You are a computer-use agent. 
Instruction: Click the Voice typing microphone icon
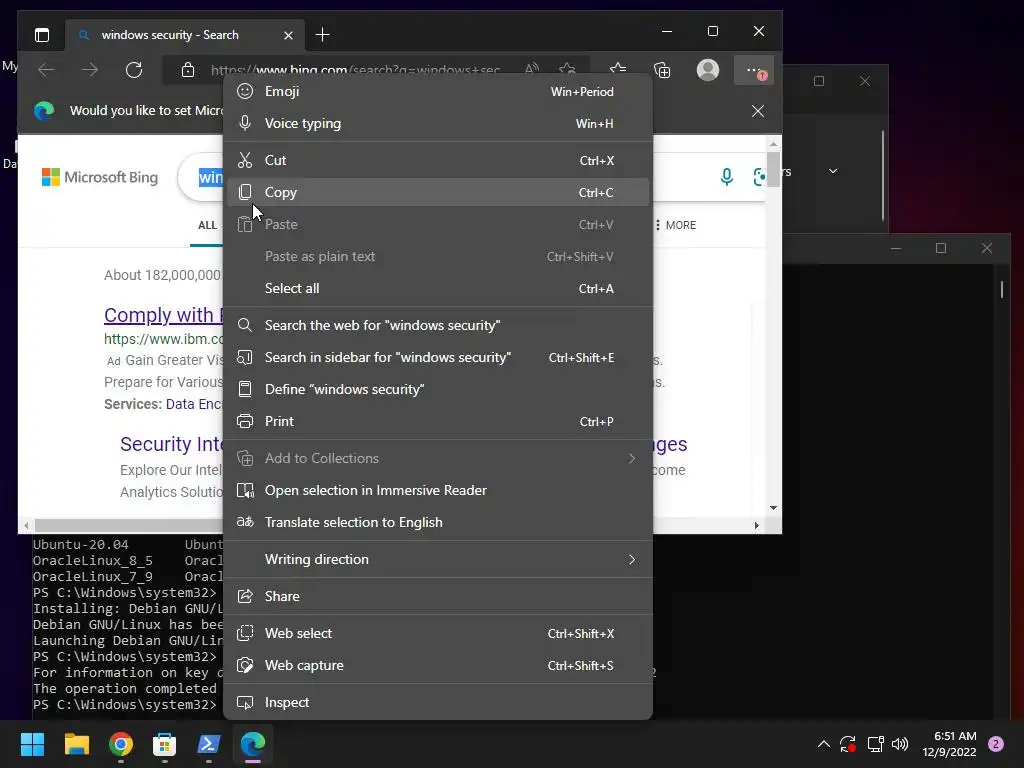pos(245,123)
